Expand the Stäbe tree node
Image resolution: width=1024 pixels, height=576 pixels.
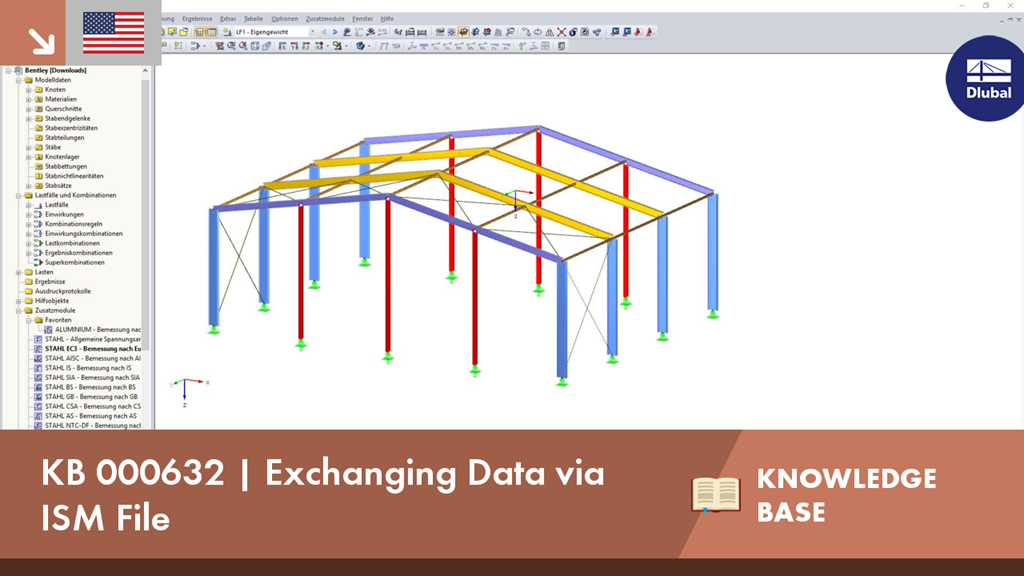(29, 148)
